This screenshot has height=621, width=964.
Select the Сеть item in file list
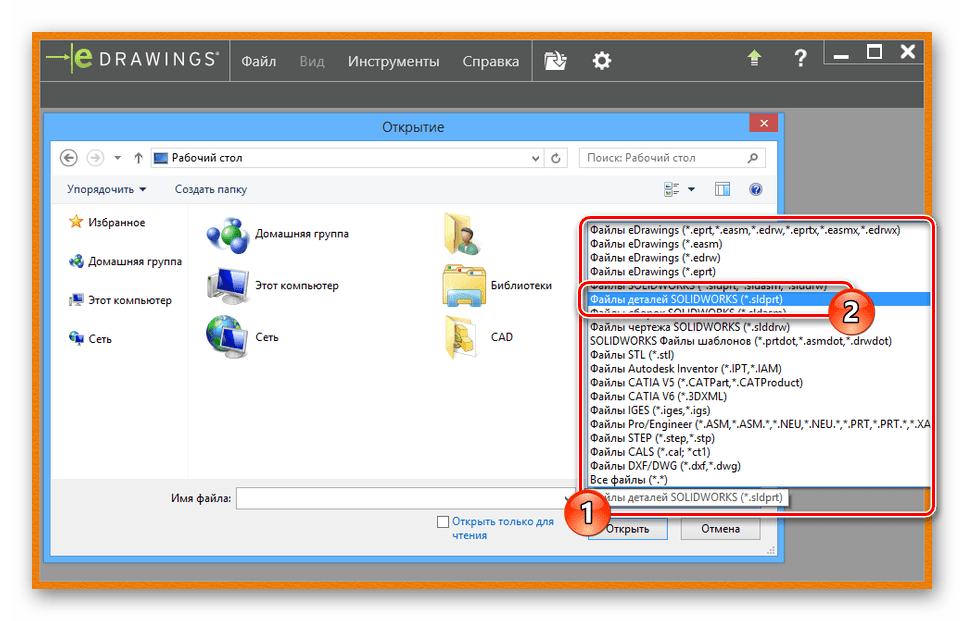242,337
